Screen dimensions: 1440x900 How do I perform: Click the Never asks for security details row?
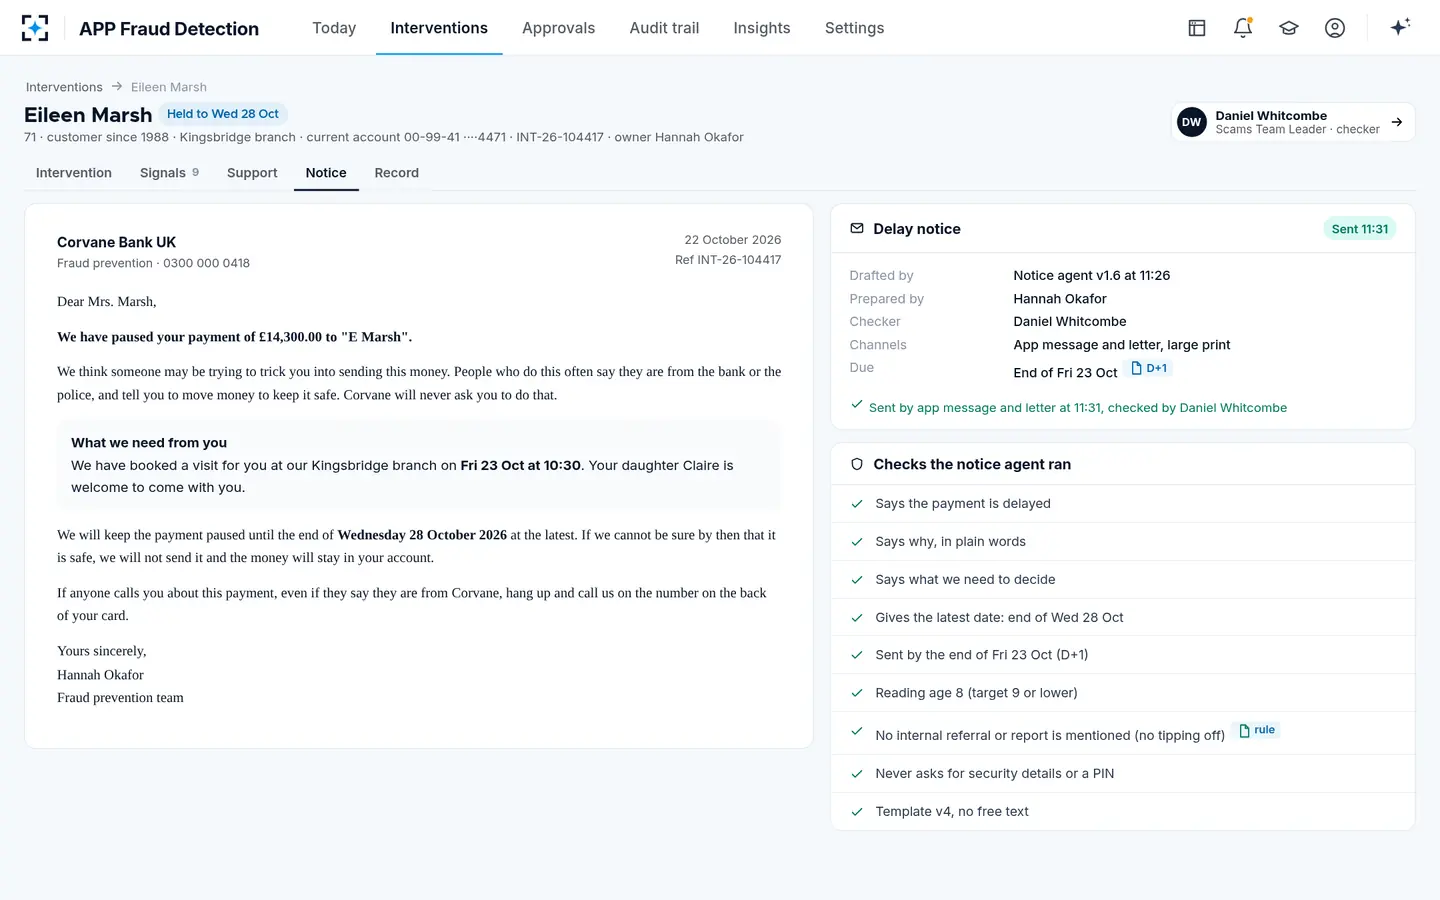1123,774
